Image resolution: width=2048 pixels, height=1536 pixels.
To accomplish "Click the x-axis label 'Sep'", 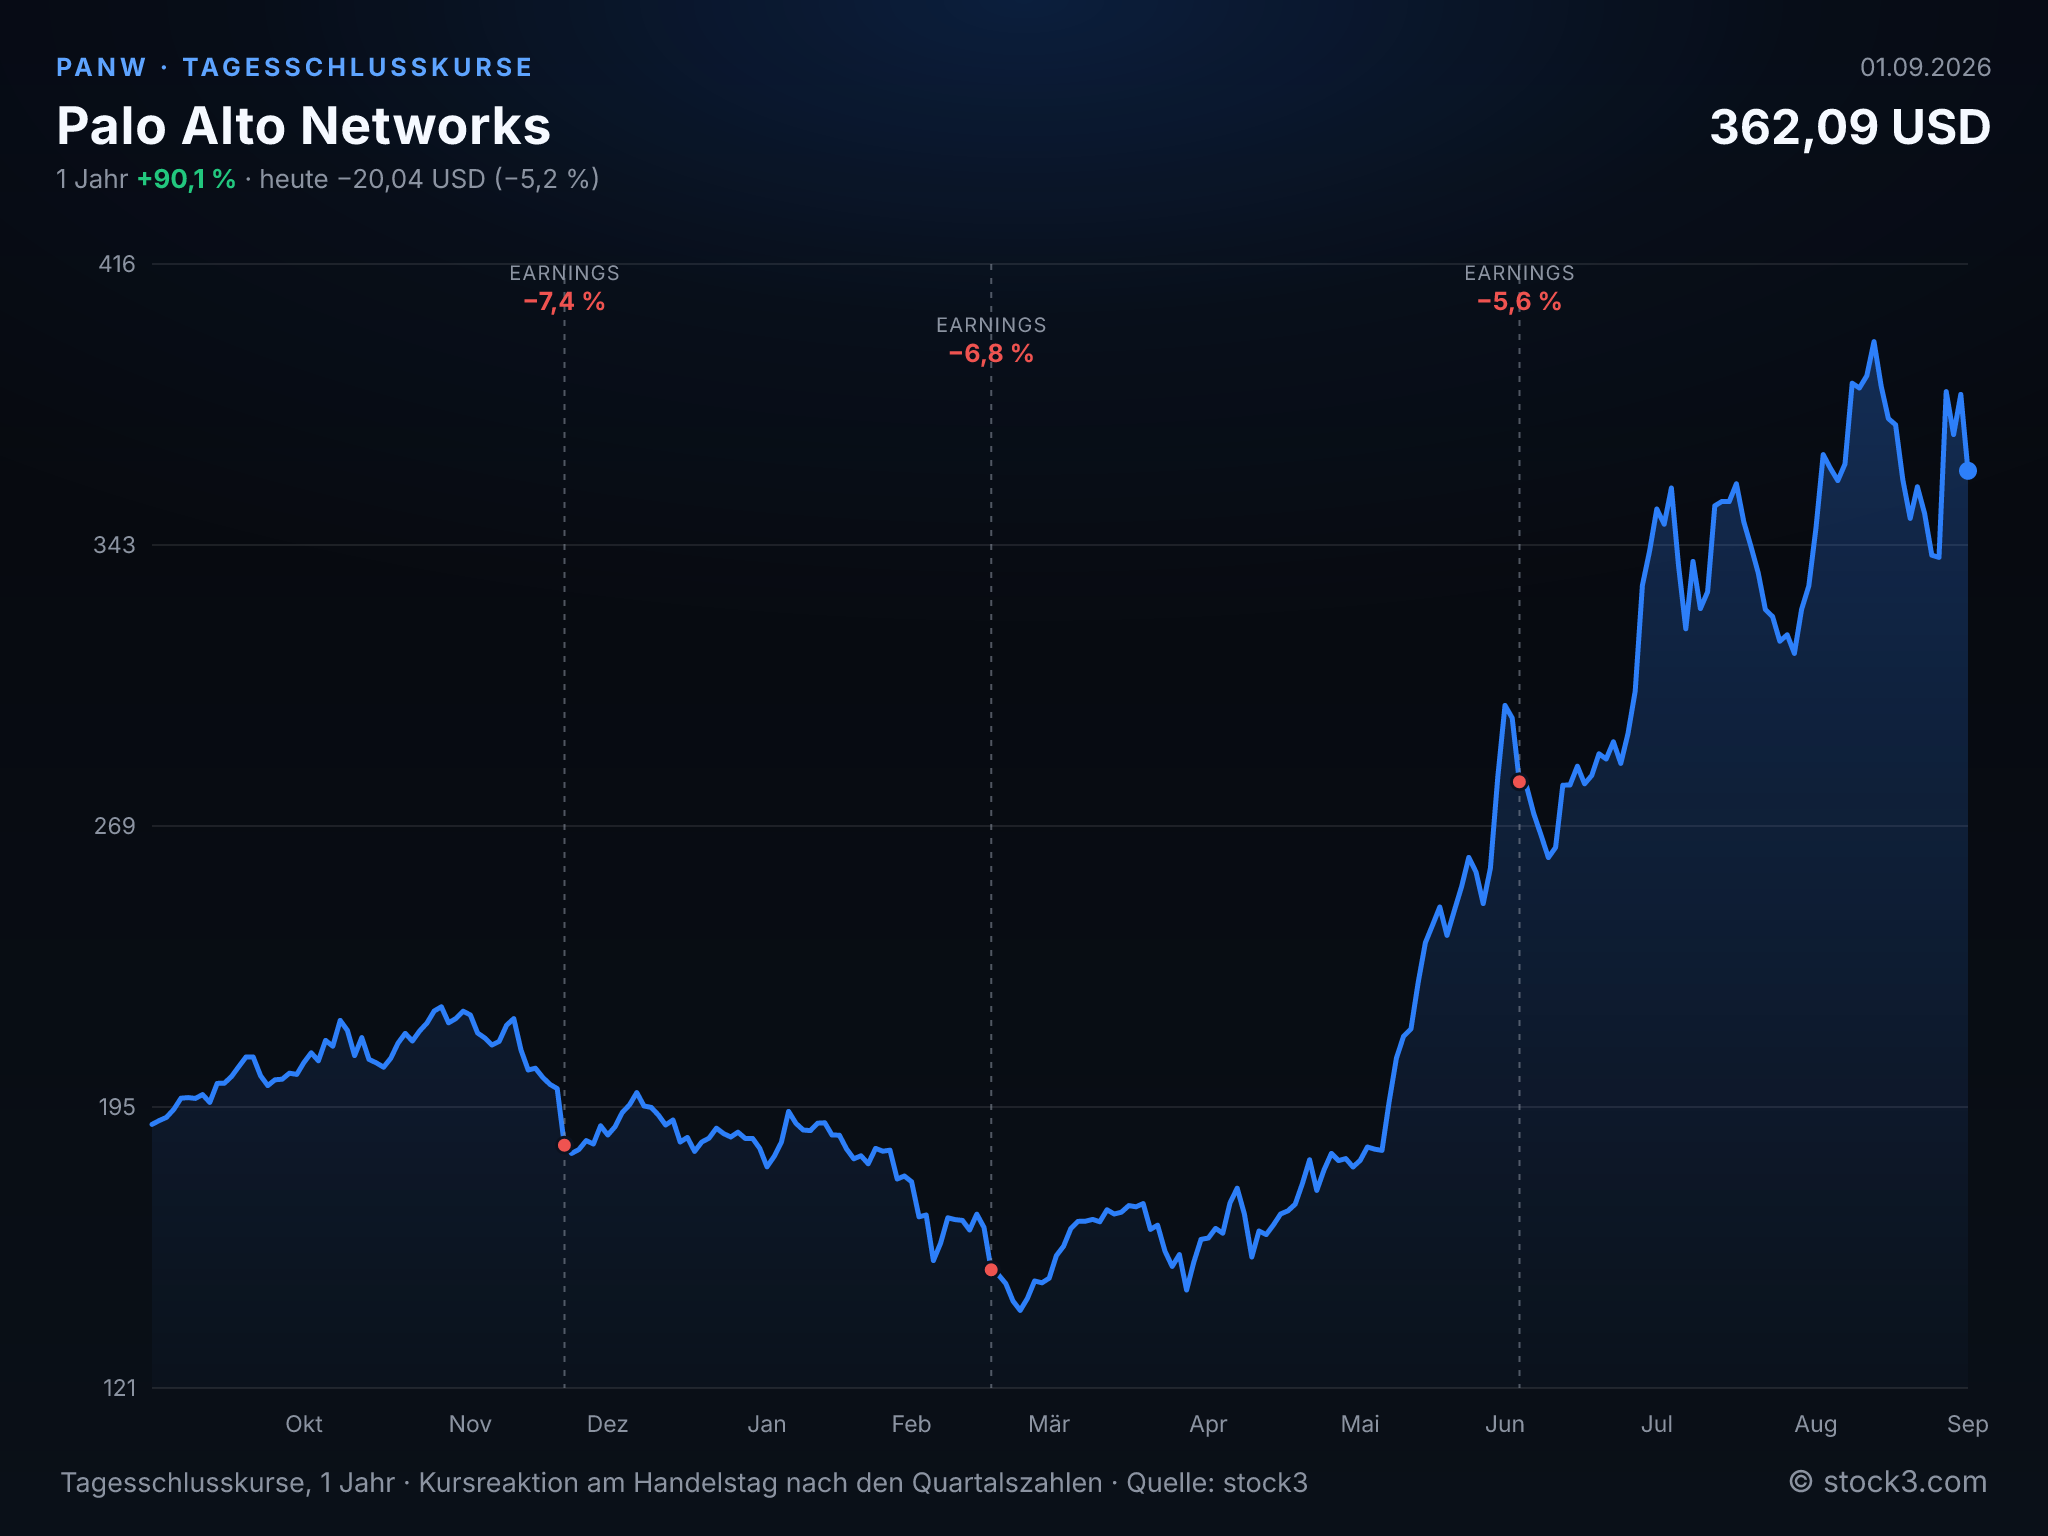I will tap(1967, 1424).
